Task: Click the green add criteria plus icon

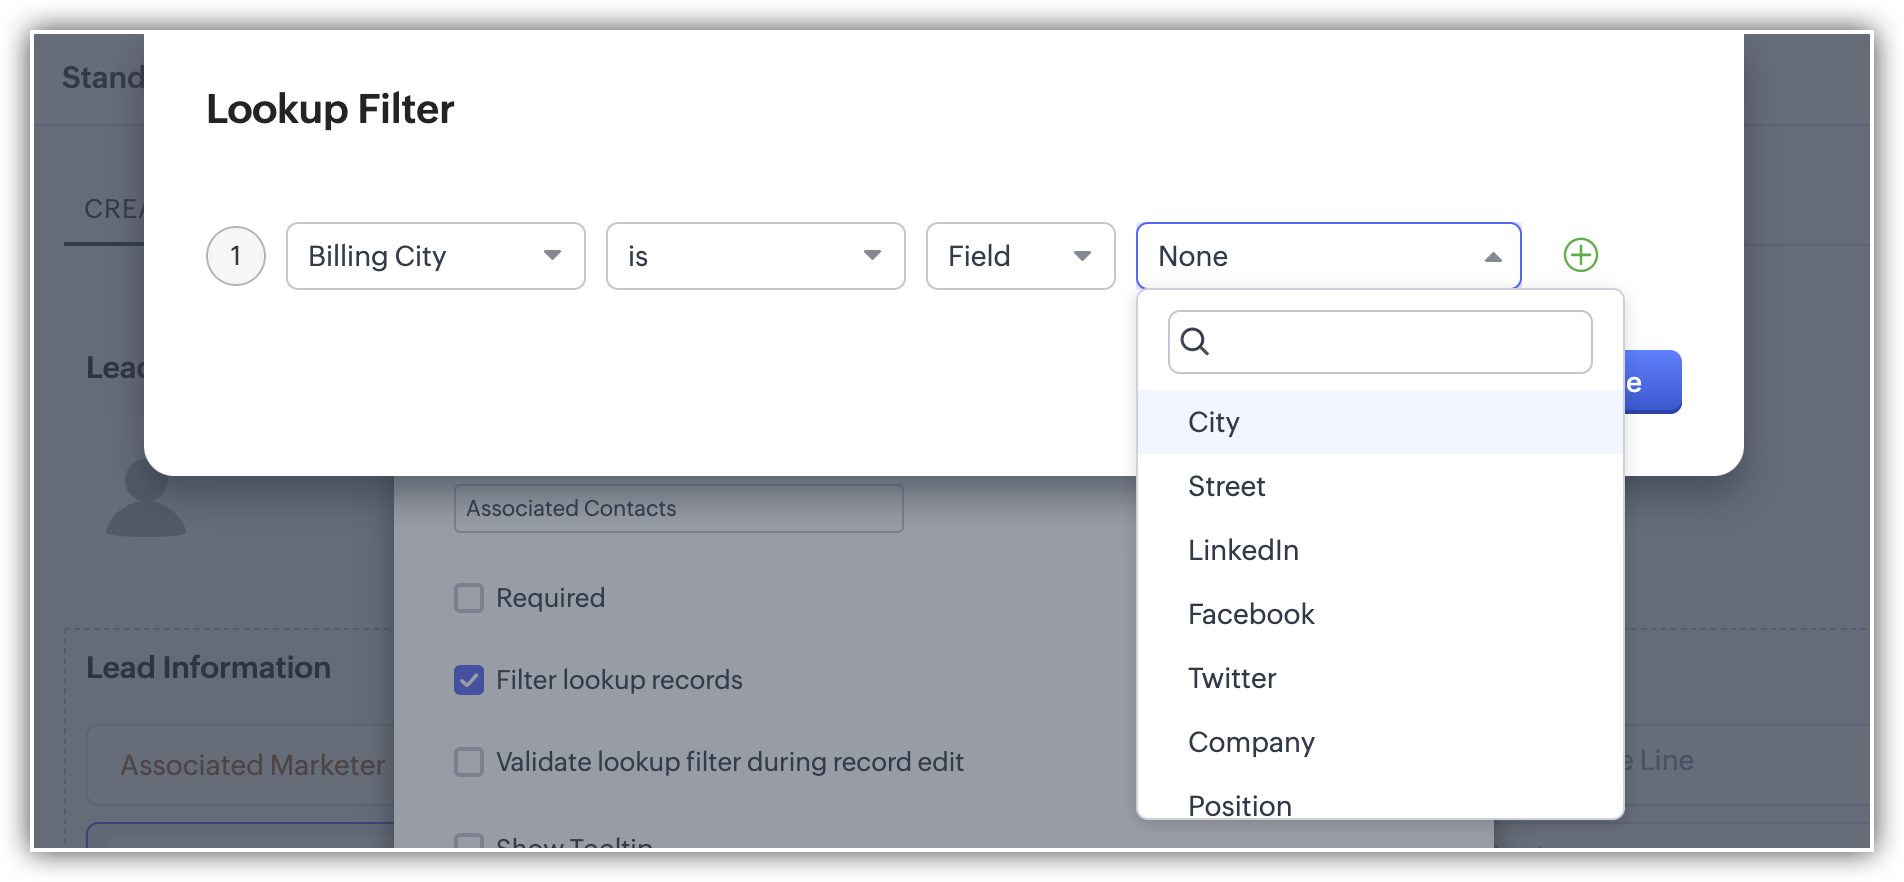Action: coord(1580,255)
